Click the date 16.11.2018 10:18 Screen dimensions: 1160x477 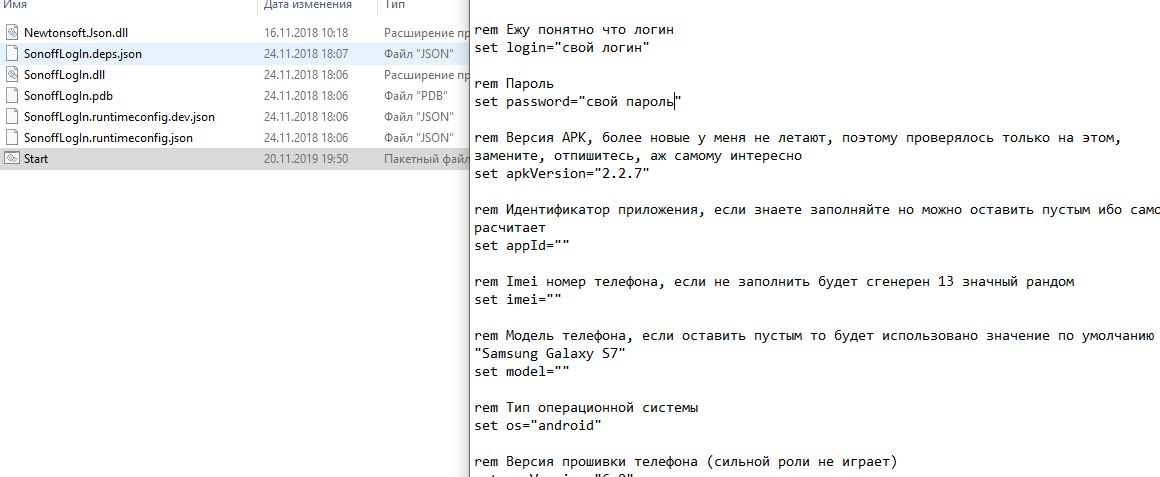pos(306,33)
